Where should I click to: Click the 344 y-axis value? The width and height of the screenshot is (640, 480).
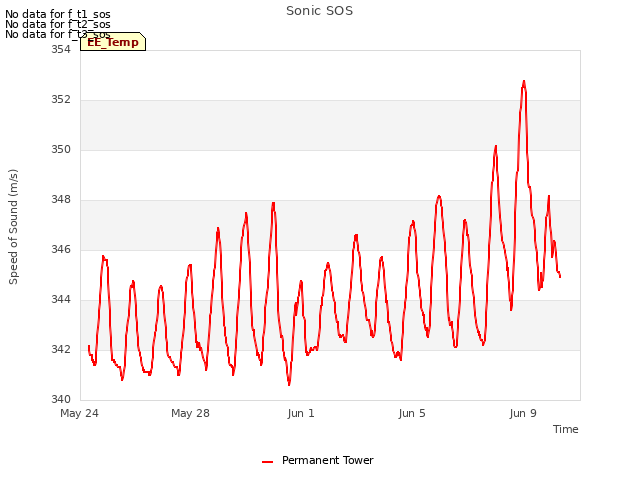[61, 300]
